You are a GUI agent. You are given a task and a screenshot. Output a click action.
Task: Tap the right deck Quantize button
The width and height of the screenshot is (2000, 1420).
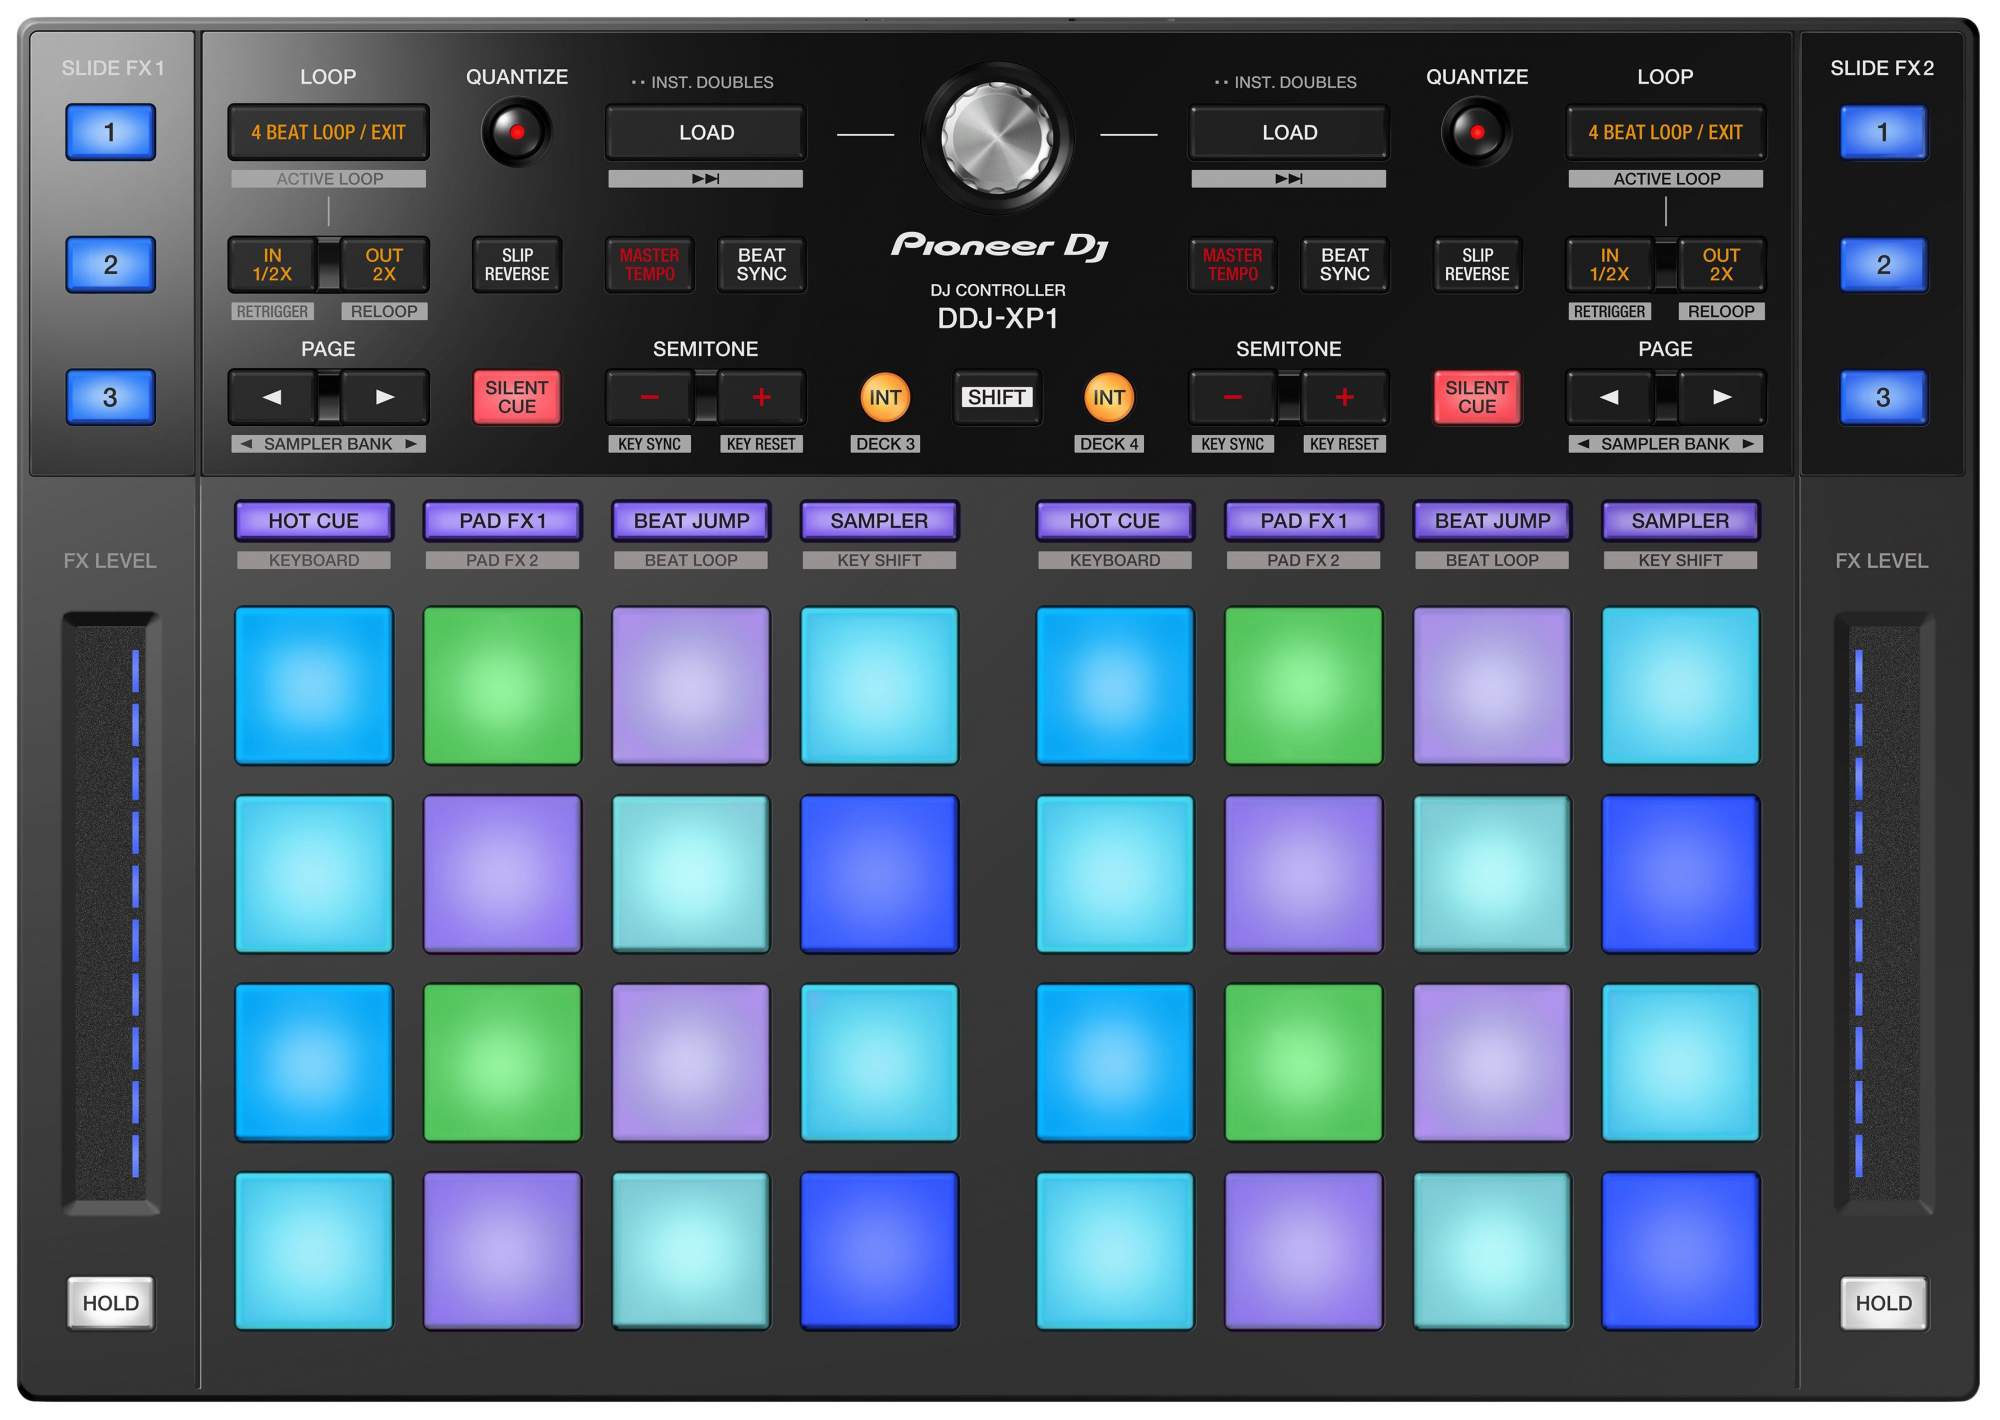(1476, 132)
